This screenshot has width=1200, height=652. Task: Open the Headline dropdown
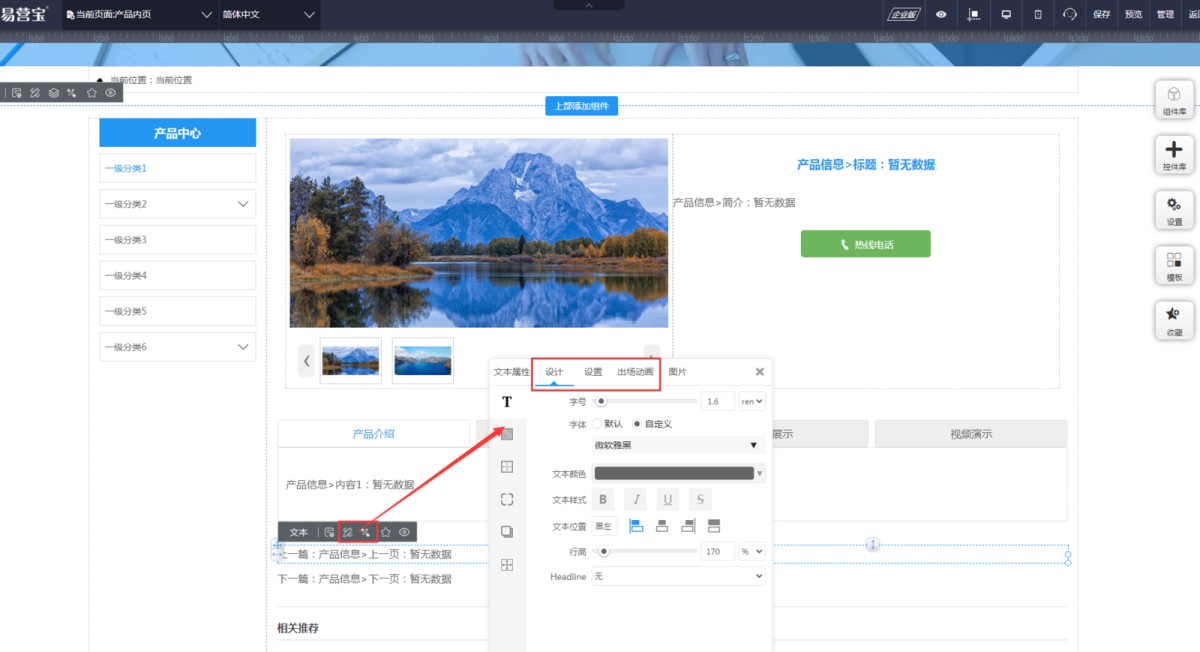(678, 576)
